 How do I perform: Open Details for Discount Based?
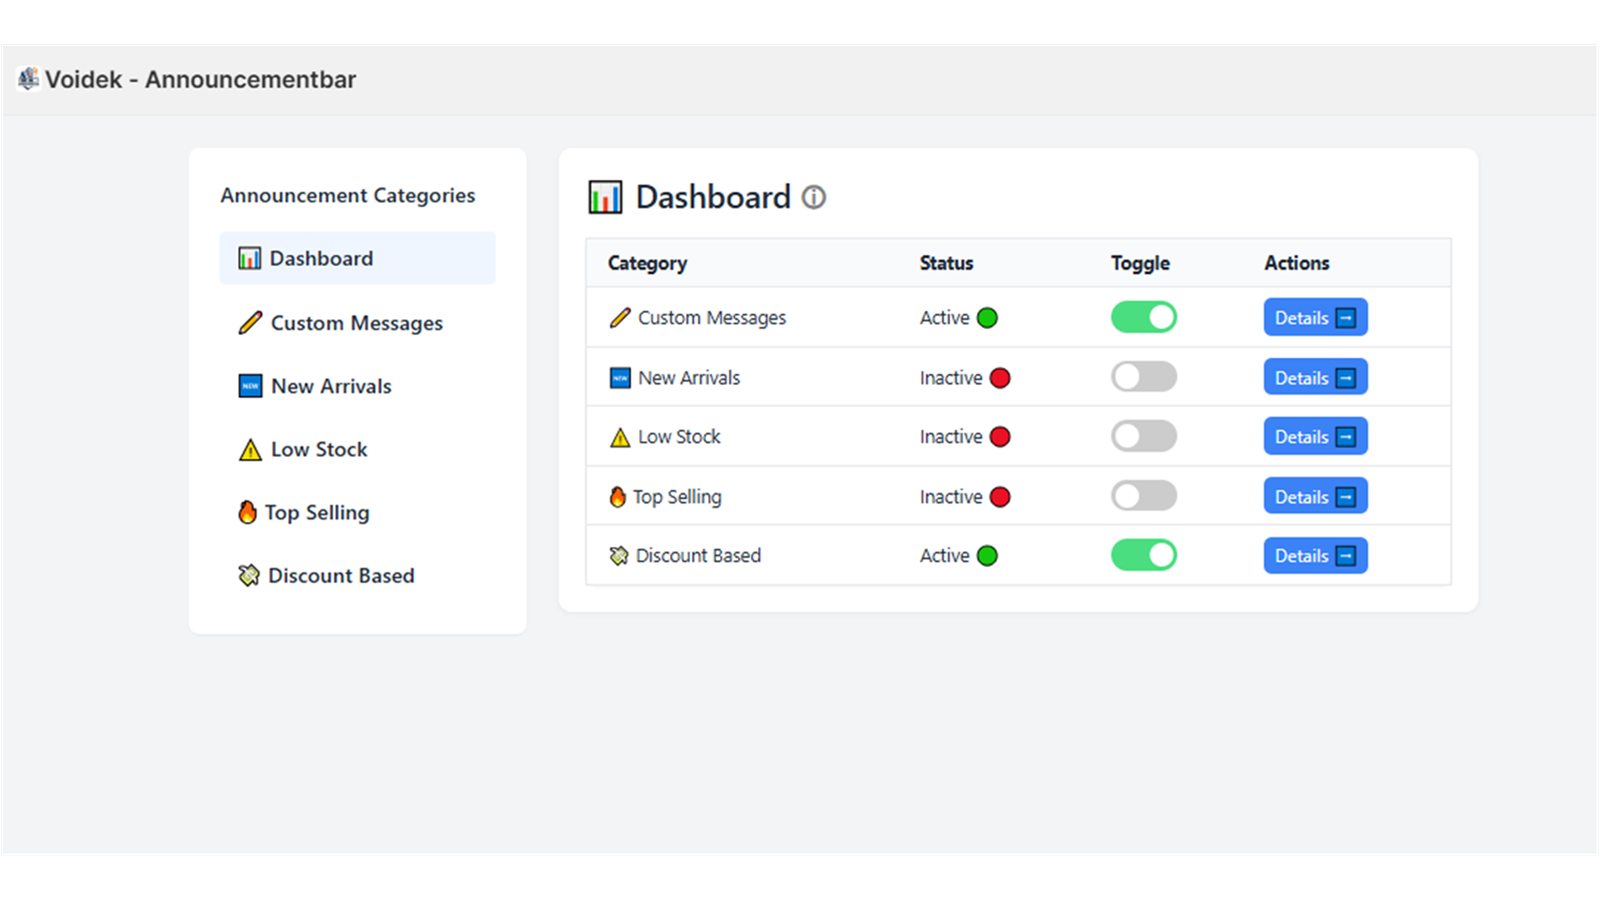1315,555
